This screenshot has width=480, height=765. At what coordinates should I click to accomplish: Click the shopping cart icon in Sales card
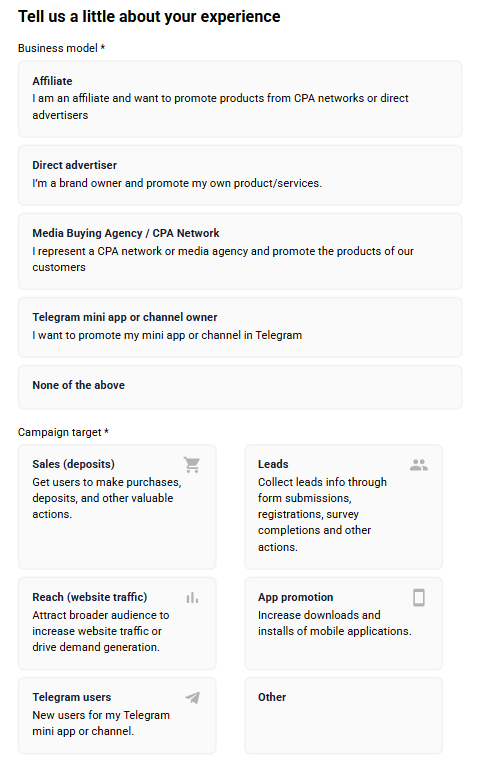tap(192, 464)
